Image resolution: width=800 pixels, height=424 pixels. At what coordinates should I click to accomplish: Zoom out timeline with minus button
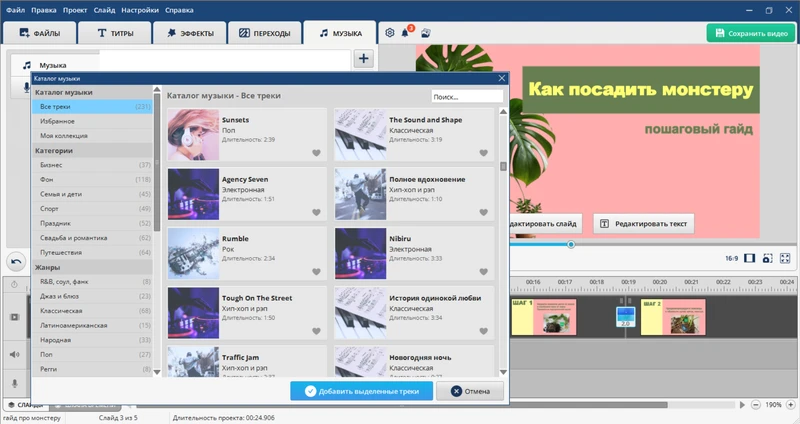[756, 405]
